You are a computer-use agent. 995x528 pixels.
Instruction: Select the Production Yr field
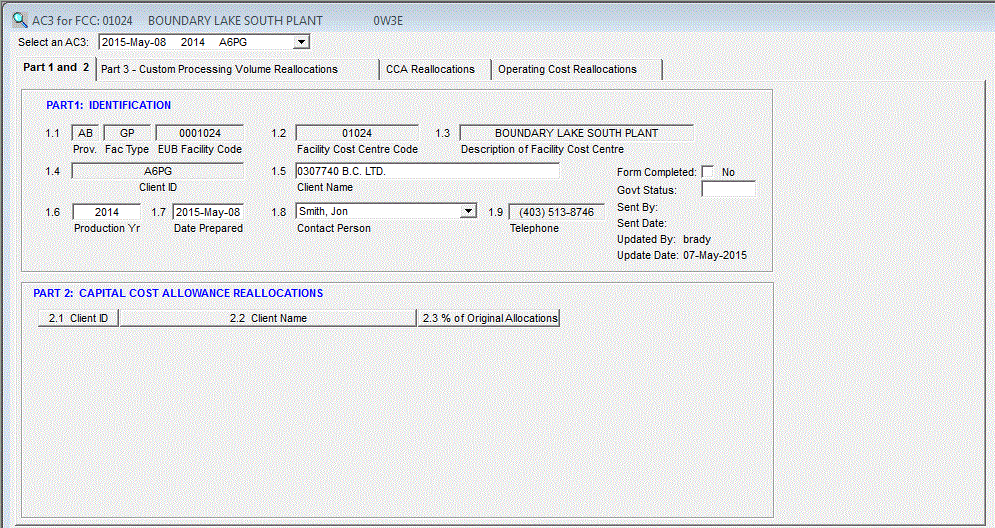click(107, 212)
